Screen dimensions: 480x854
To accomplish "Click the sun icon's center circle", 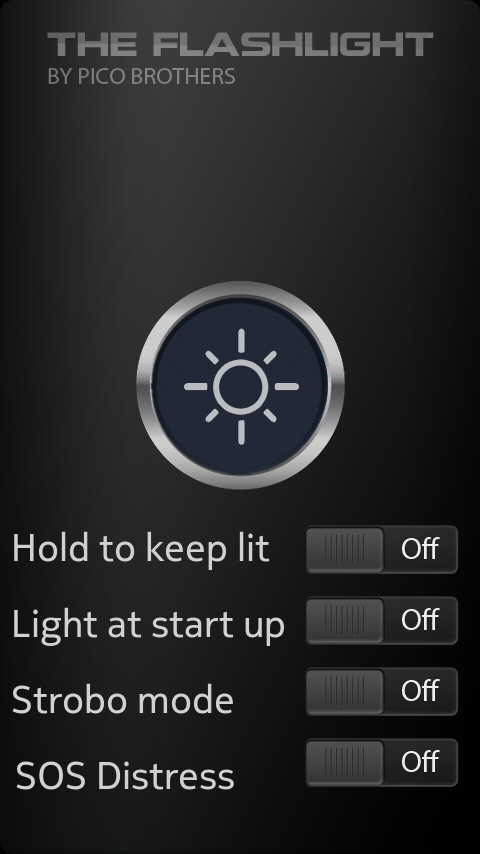I will pyautogui.click(x=241, y=386).
